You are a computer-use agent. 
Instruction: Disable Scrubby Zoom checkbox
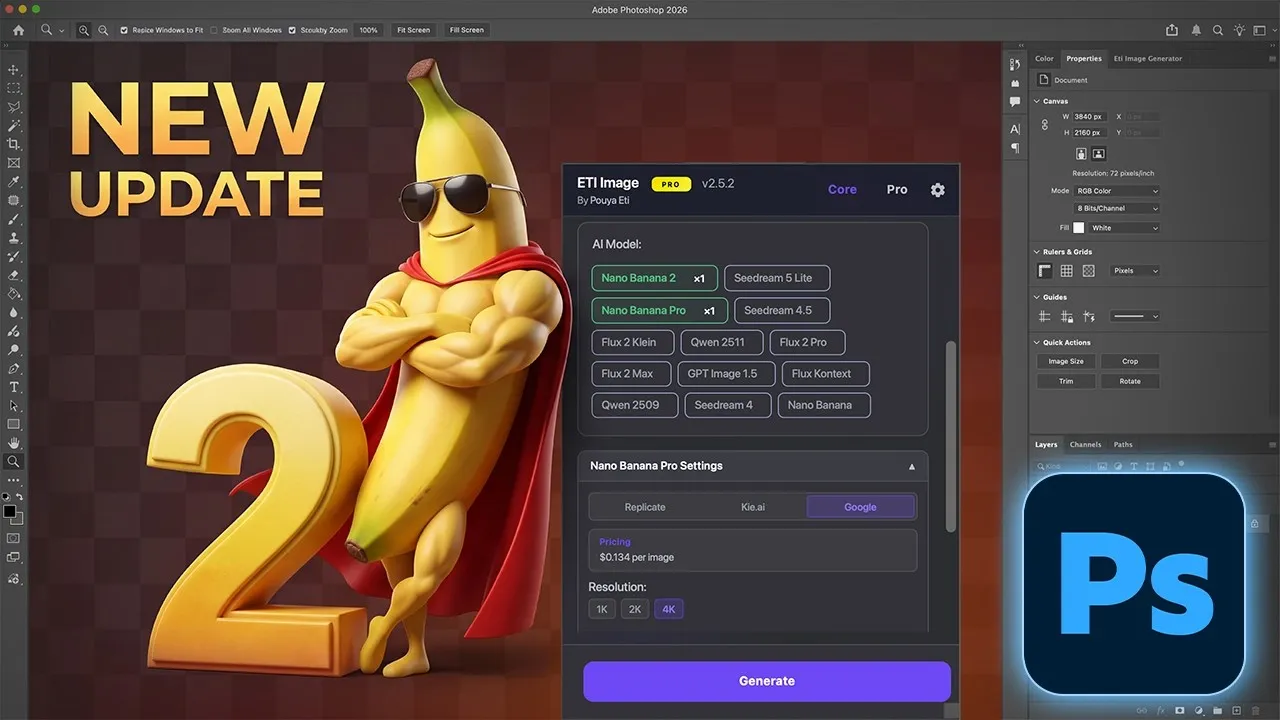pyautogui.click(x=292, y=30)
